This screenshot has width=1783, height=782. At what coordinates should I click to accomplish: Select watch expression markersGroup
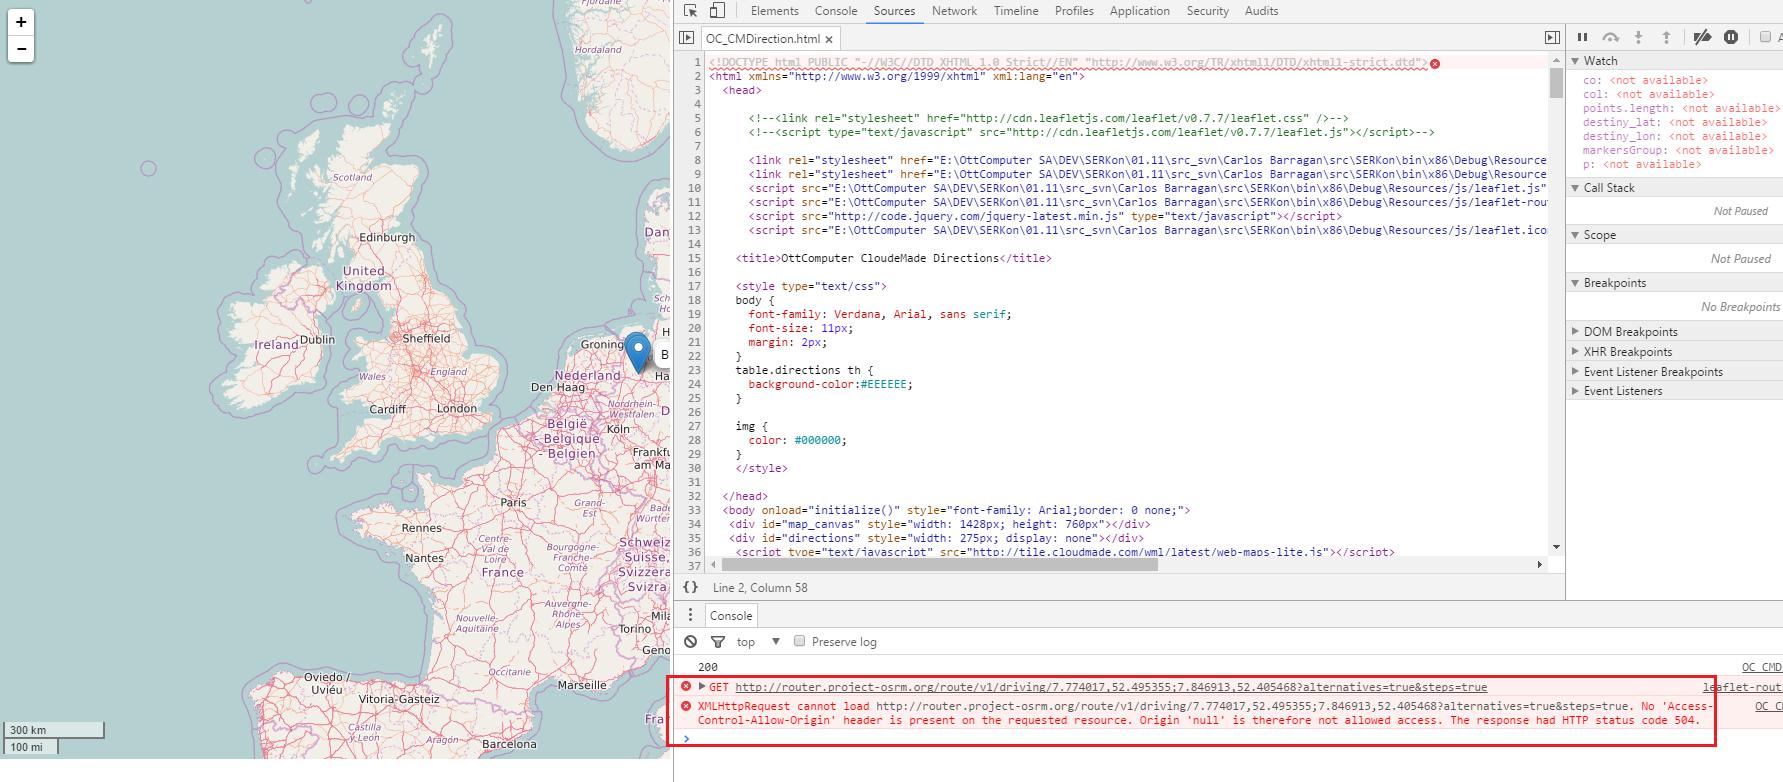coord(1678,150)
